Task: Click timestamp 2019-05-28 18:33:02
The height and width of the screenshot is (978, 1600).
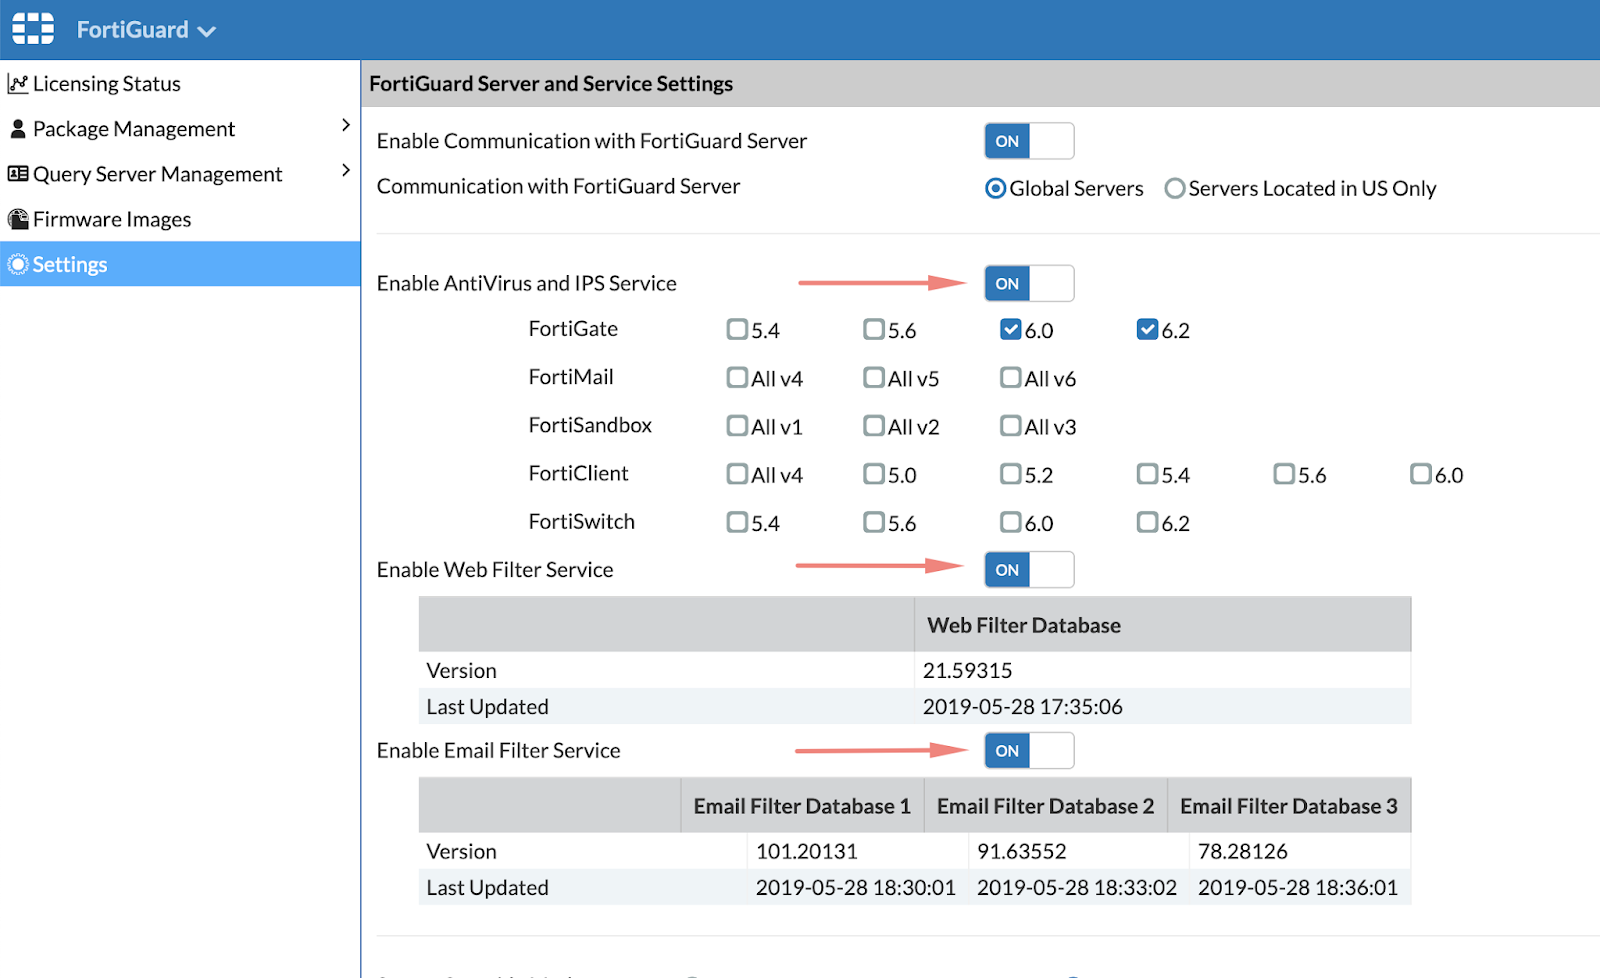Action: pyautogui.click(x=1077, y=888)
